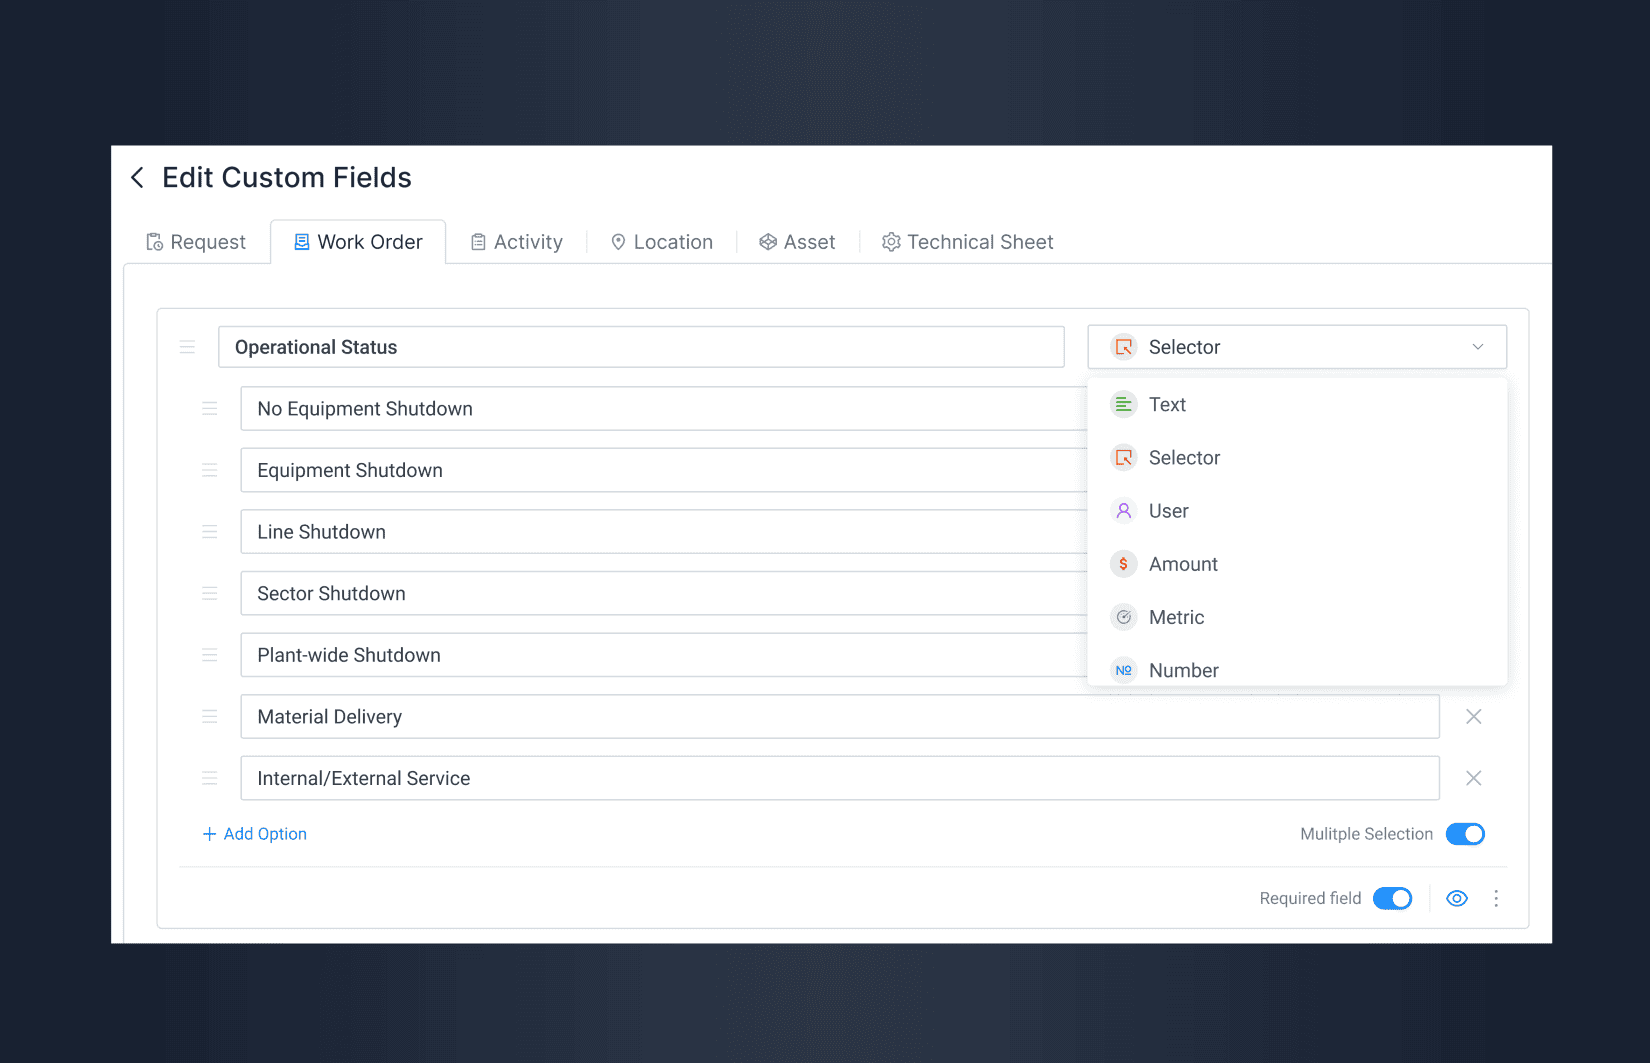This screenshot has width=1650, height=1063.
Task: Click the Add Option link
Action: (x=254, y=834)
